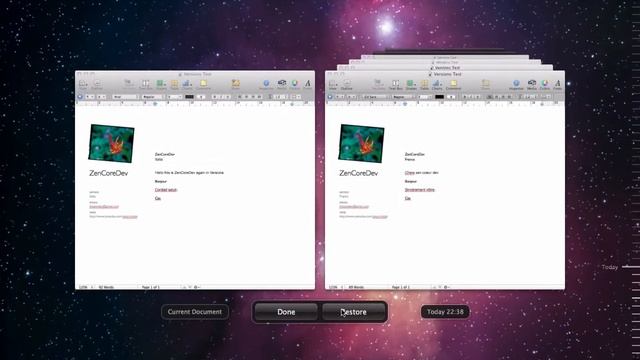Click Outline icon in current document window
The height and width of the screenshot is (360, 640).
point(97,84)
